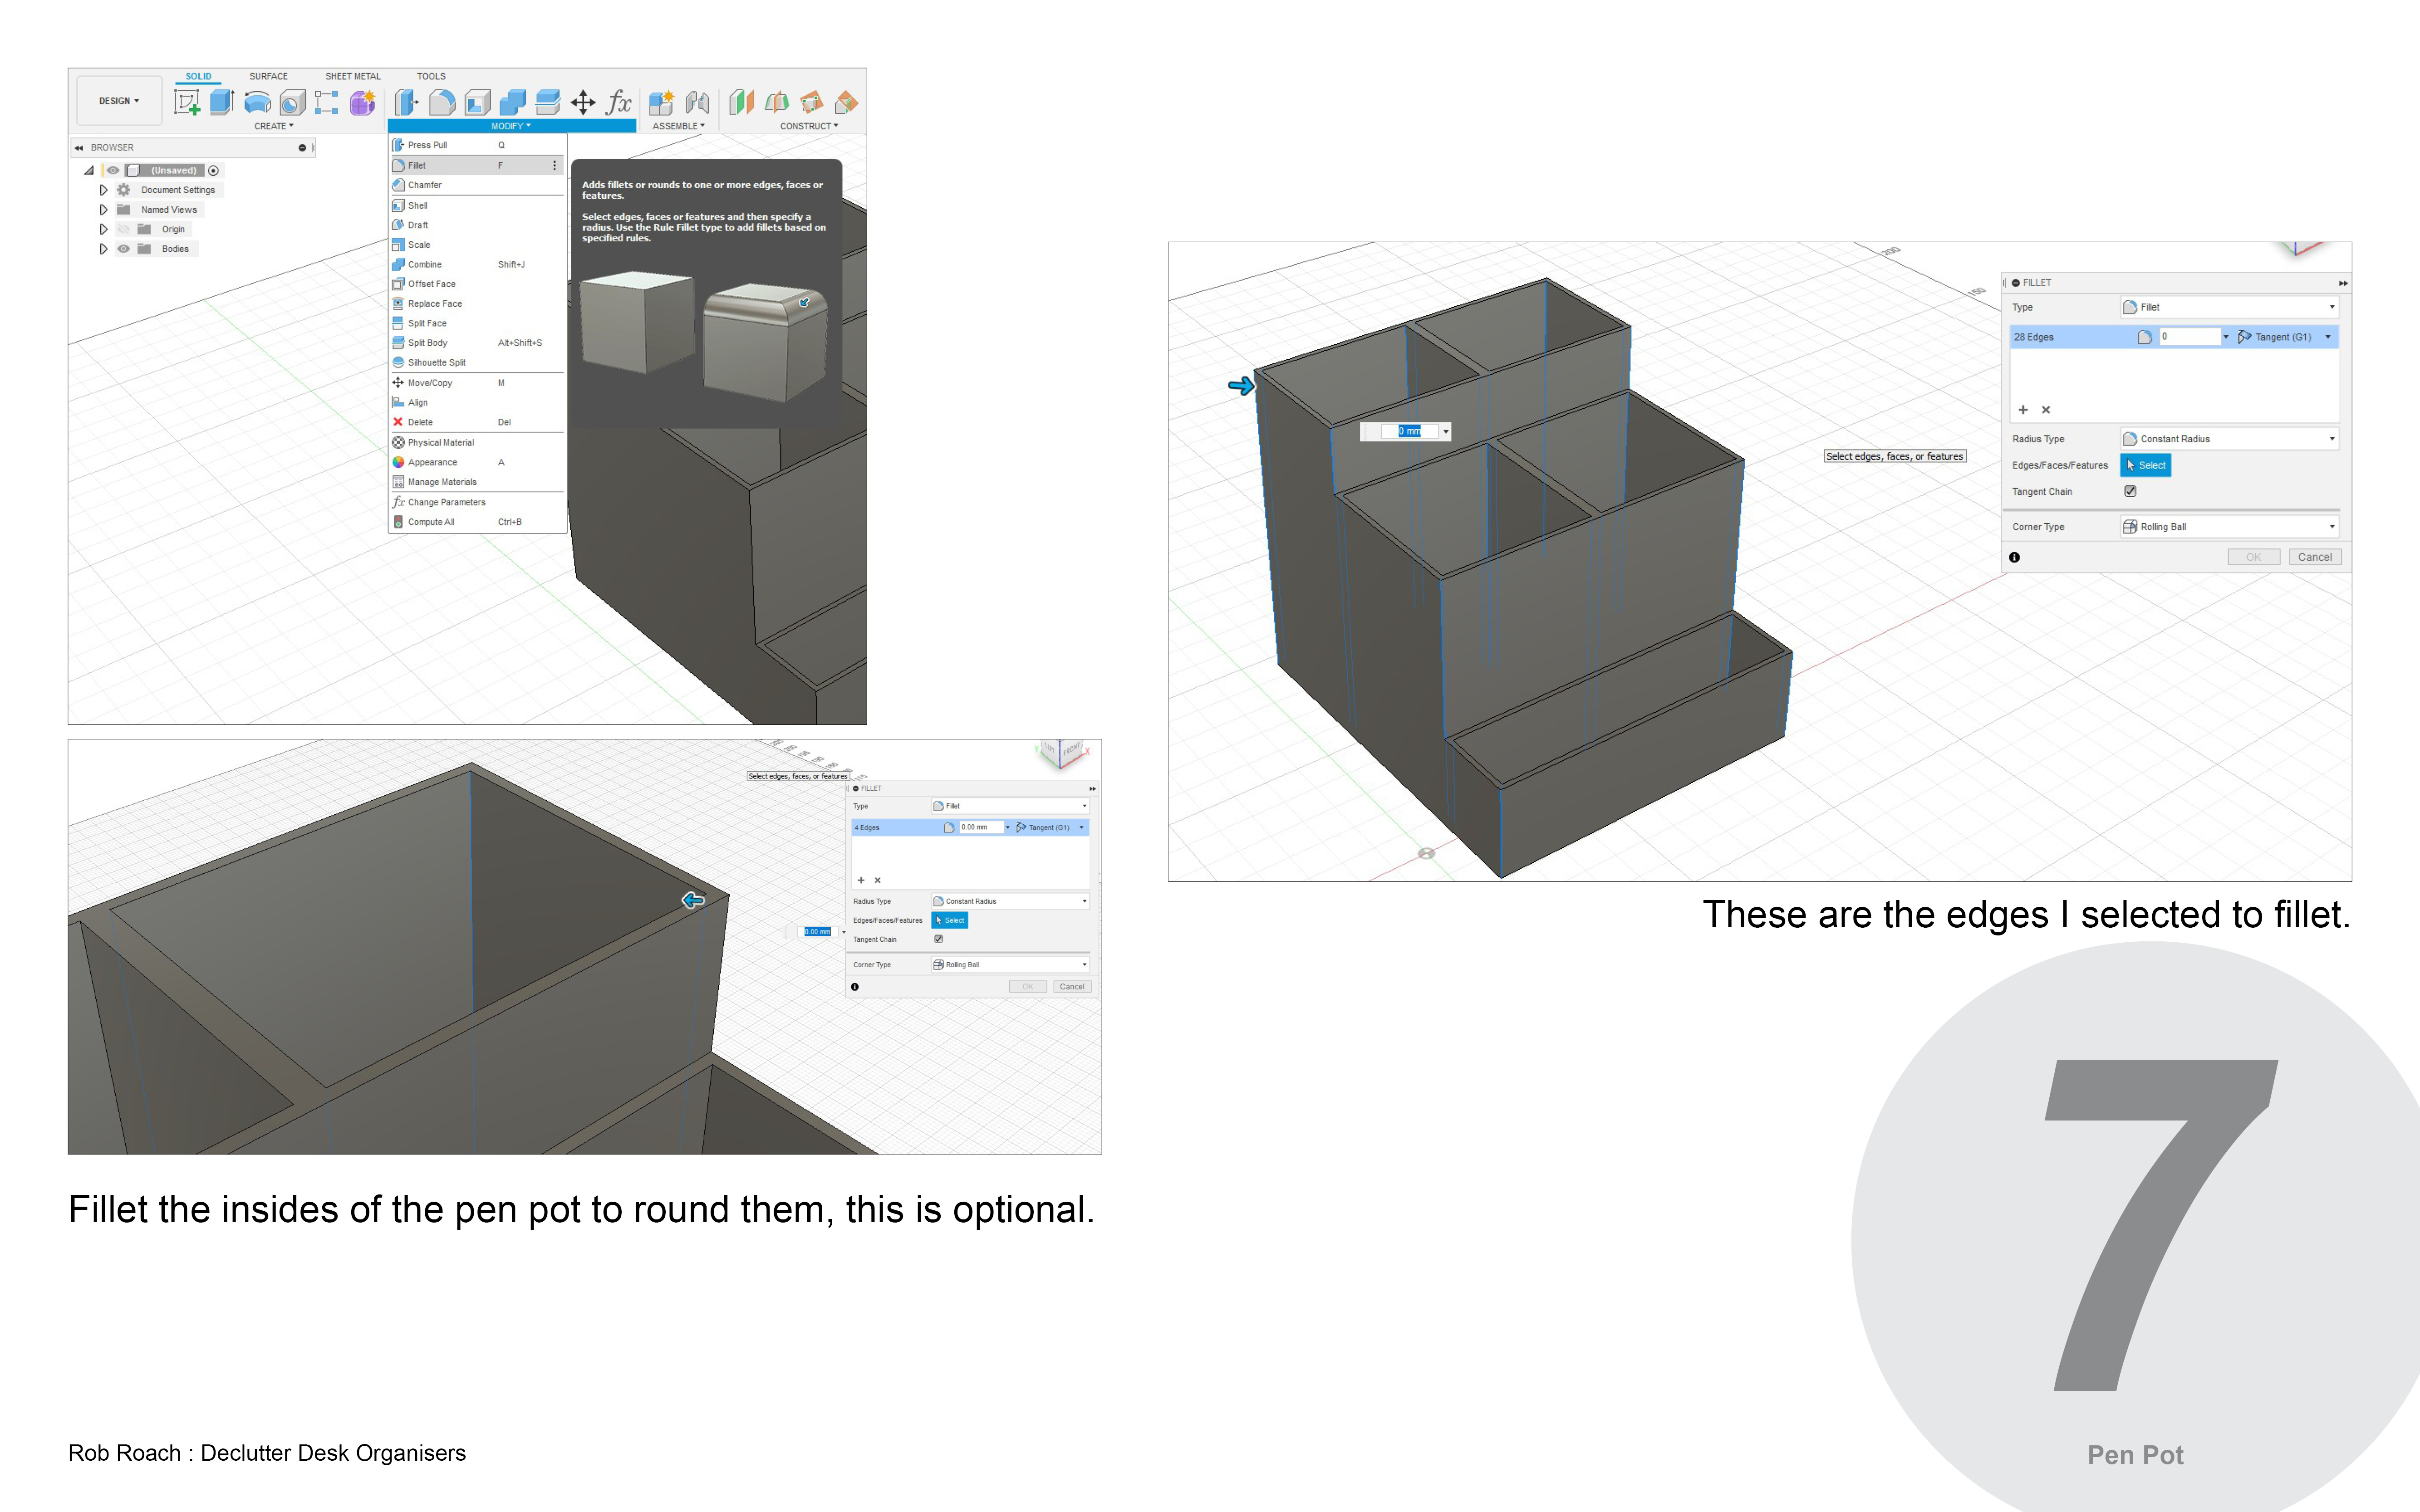Open the Corner Type Rolling Ball dropdown
Viewport: 2420px width, 1512px height.
(x=2229, y=527)
